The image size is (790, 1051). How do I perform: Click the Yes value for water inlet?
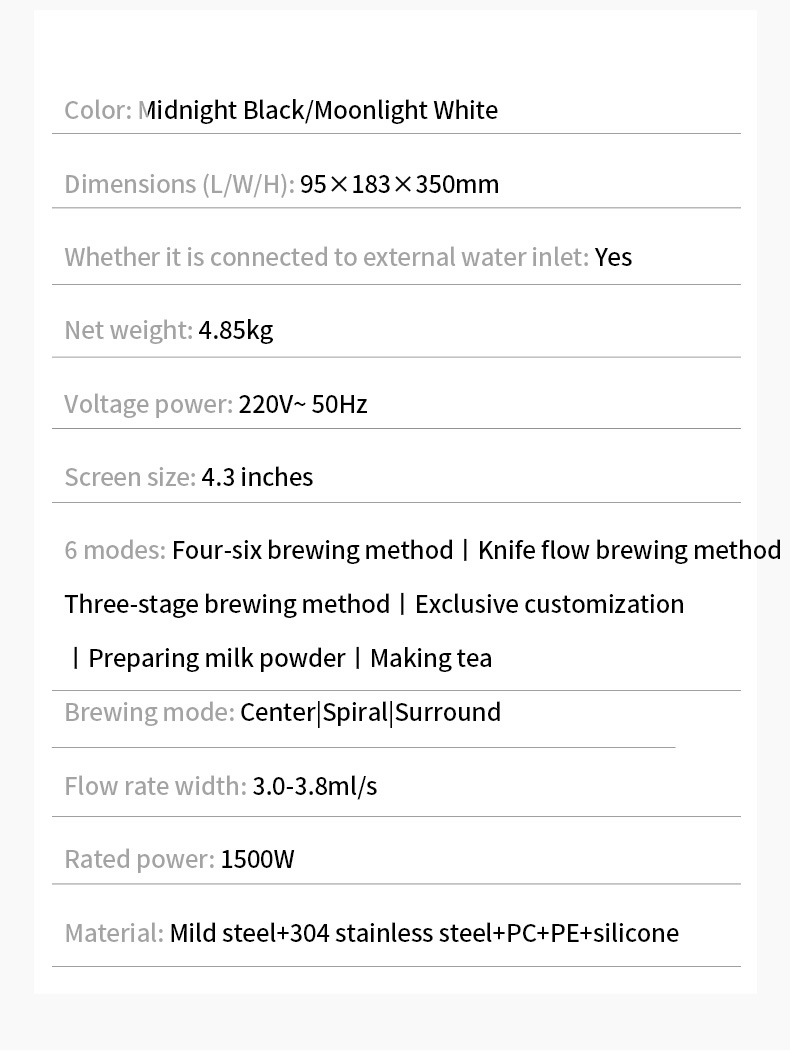[x=613, y=257]
